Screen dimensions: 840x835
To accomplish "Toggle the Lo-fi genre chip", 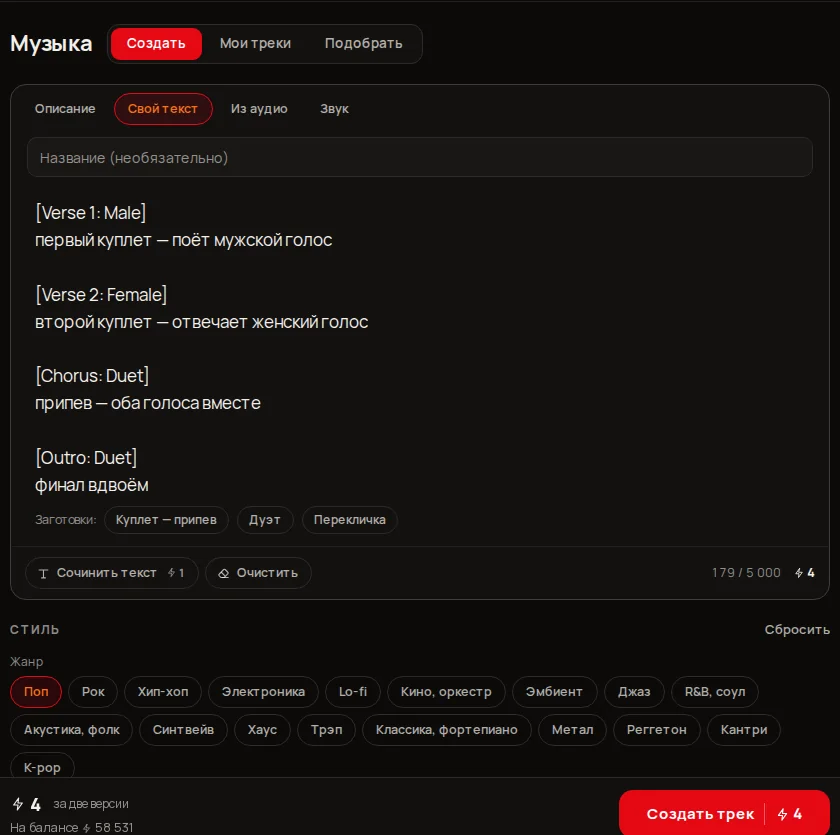I will (x=352, y=691).
